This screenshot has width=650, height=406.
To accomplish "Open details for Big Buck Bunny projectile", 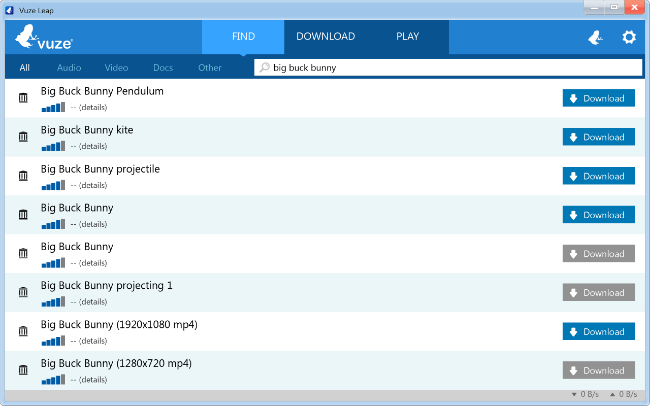I will [93, 185].
